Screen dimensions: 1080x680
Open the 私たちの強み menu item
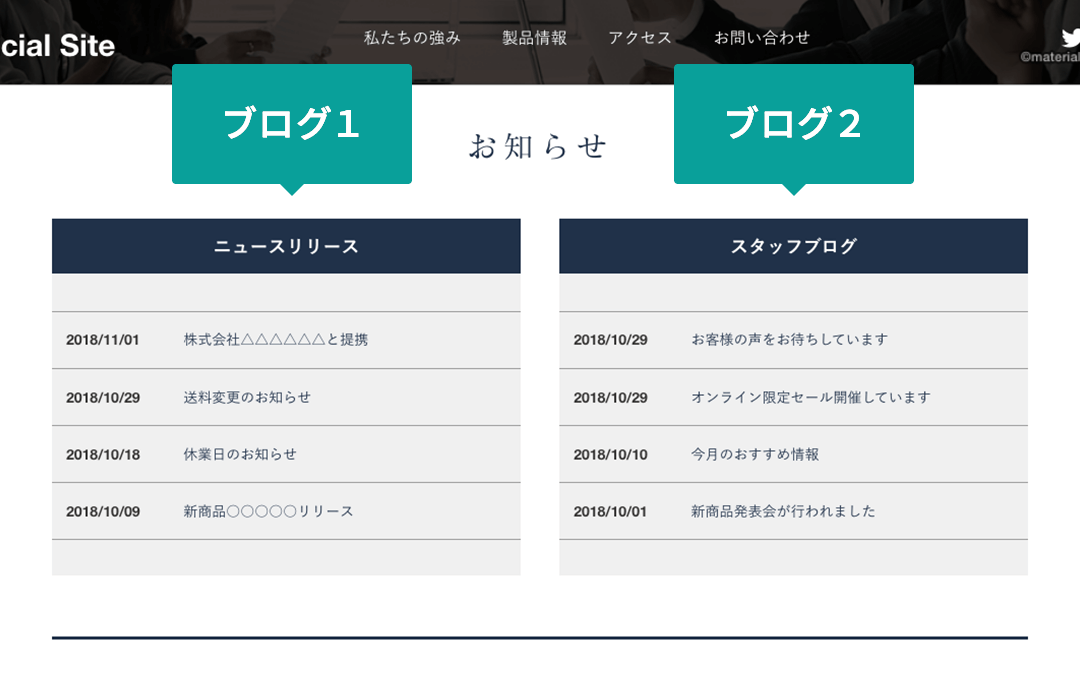point(413,37)
